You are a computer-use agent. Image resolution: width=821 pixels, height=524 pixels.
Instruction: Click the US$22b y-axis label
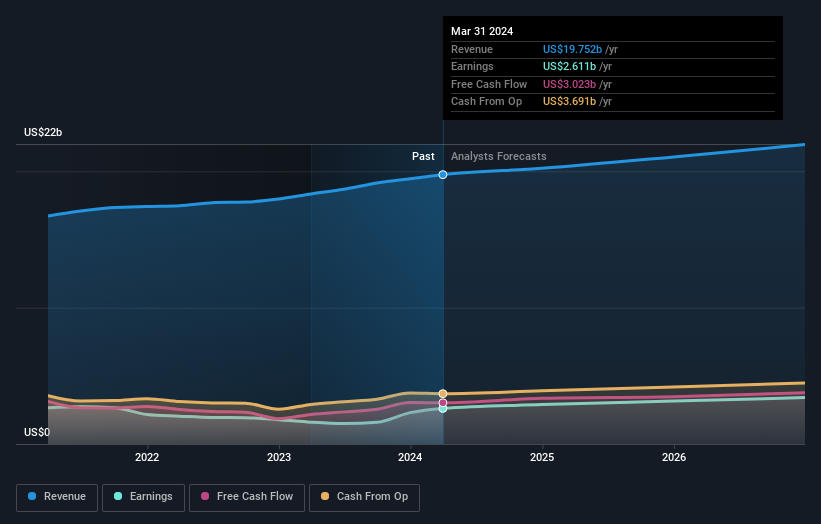[x=43, y=133]
